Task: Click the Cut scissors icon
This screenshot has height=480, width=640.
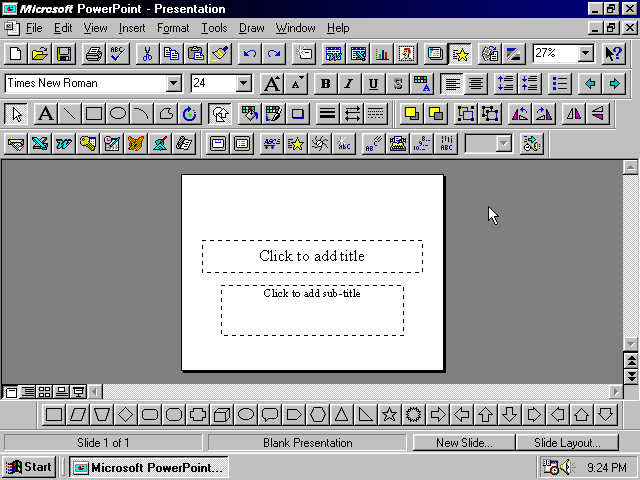Action: 146,54
